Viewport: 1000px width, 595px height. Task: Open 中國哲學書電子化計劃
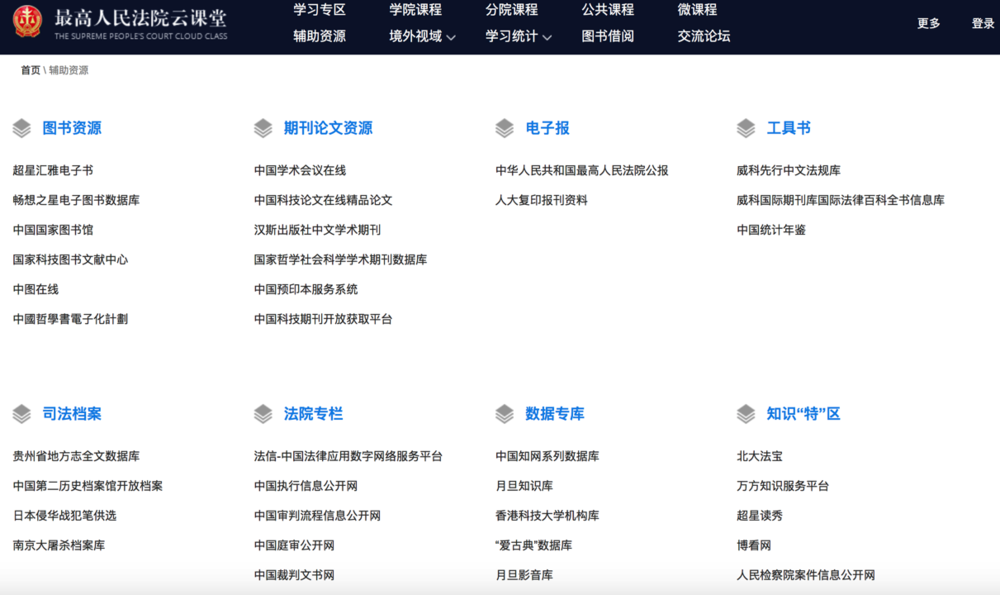click(70, 319)
